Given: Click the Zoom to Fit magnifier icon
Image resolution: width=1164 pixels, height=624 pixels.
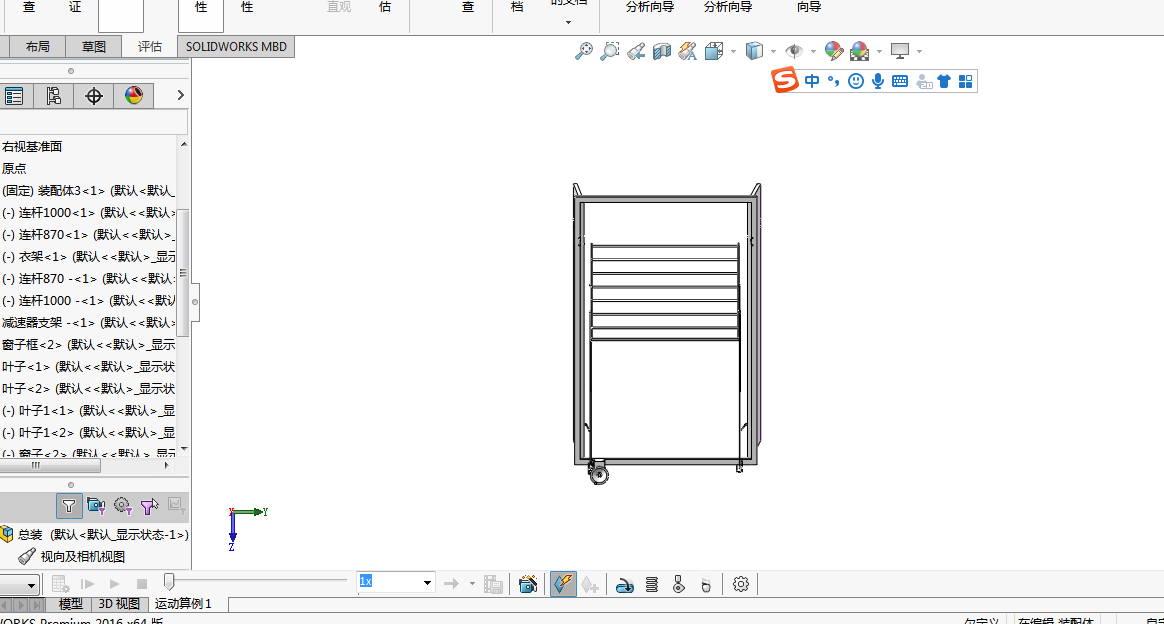Looking at the screenshot, I should [x=584, y=51].
